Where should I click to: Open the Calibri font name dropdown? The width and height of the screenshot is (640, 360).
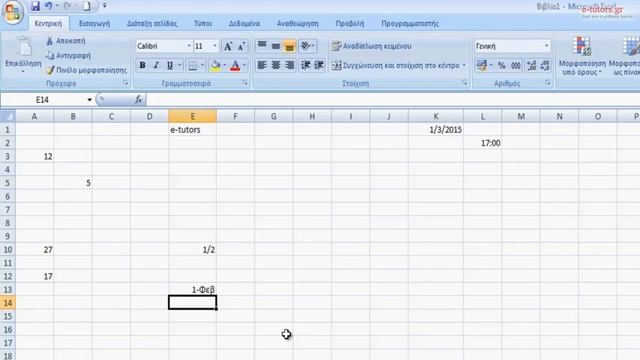(189, 46)
